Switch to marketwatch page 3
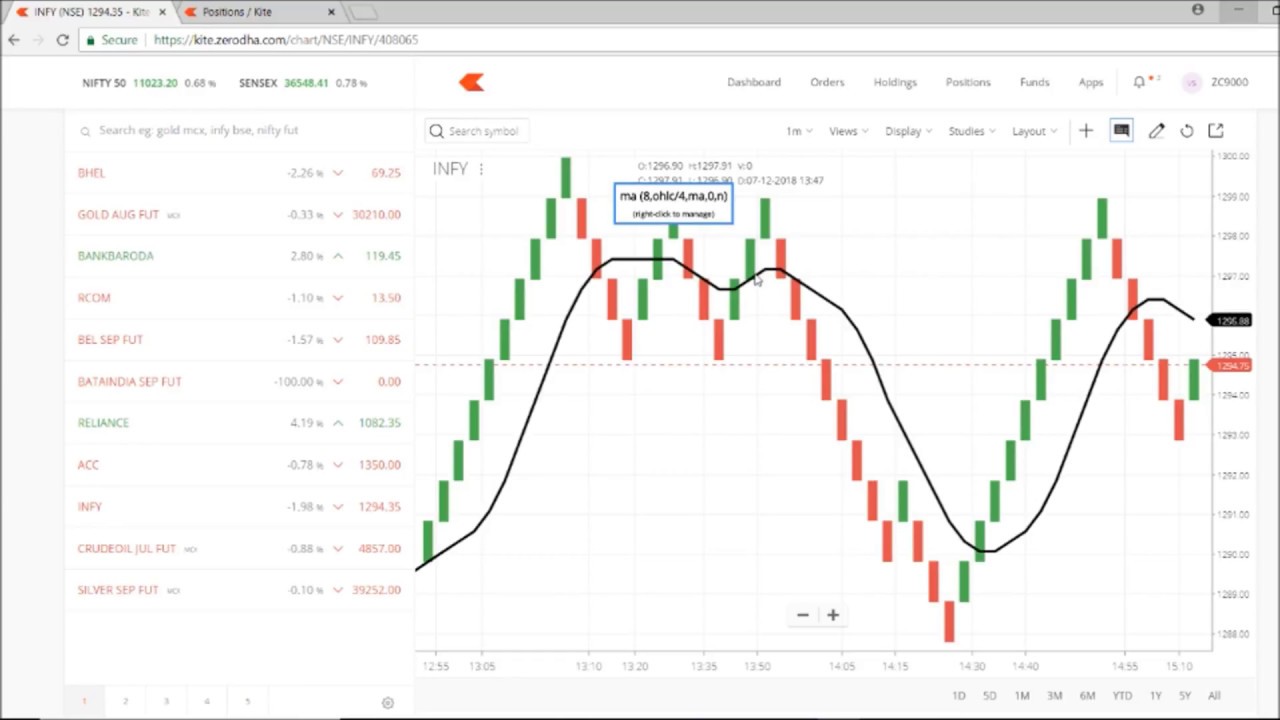The width and height of the screenshot is (1280, 720). click(166, 702)
